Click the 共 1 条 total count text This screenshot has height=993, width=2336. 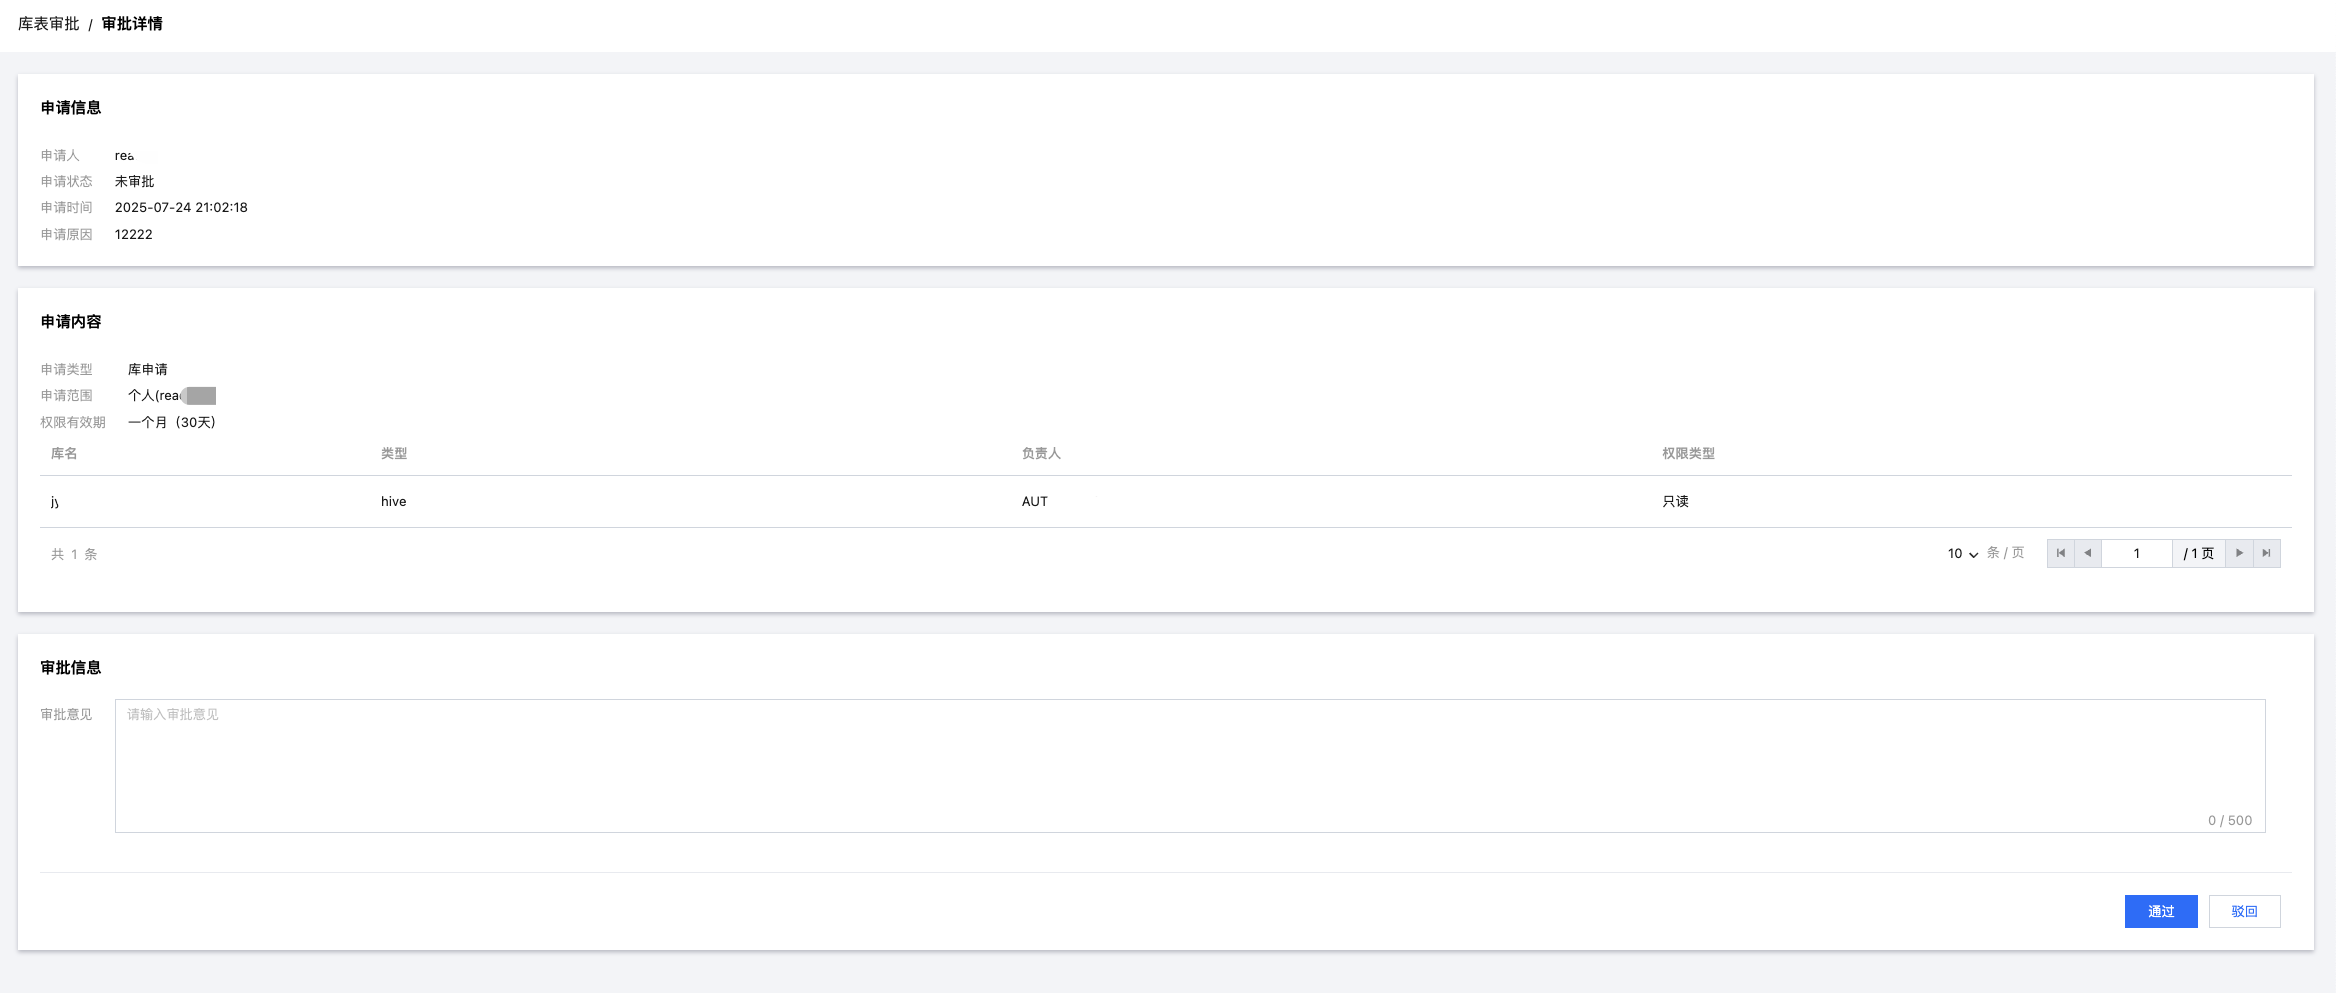(74, 555)
